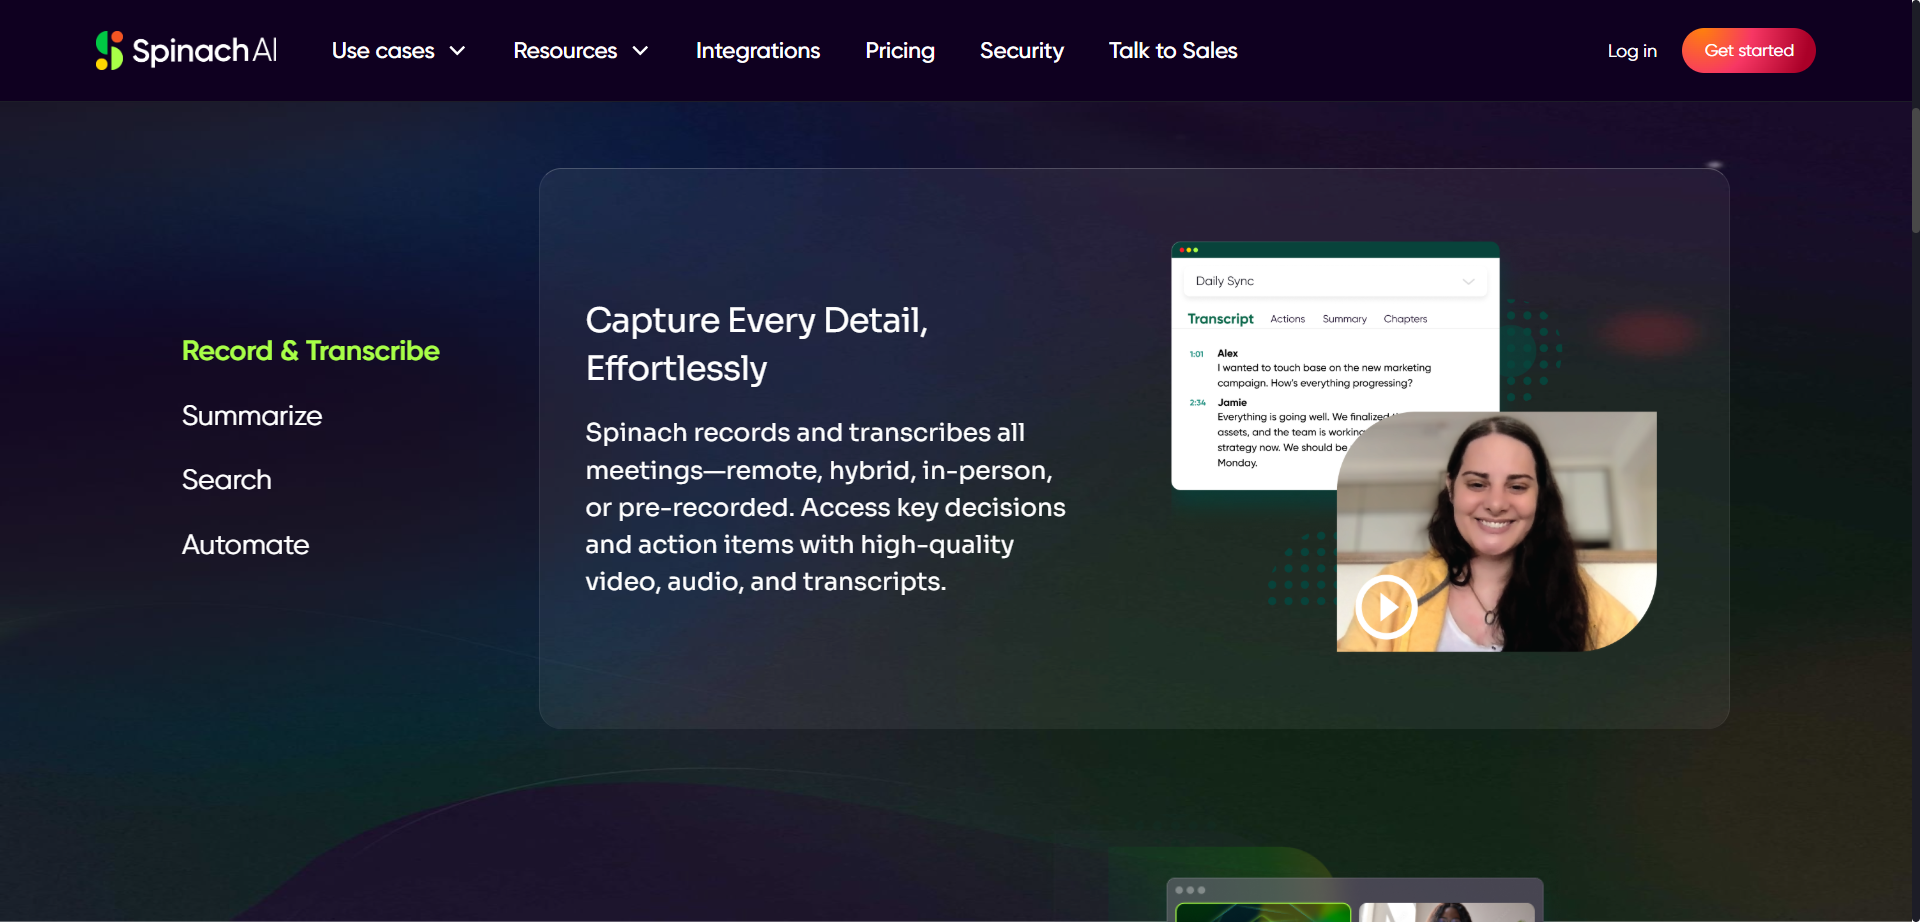
Task: Open the Use cases menu
Action: 398,50
